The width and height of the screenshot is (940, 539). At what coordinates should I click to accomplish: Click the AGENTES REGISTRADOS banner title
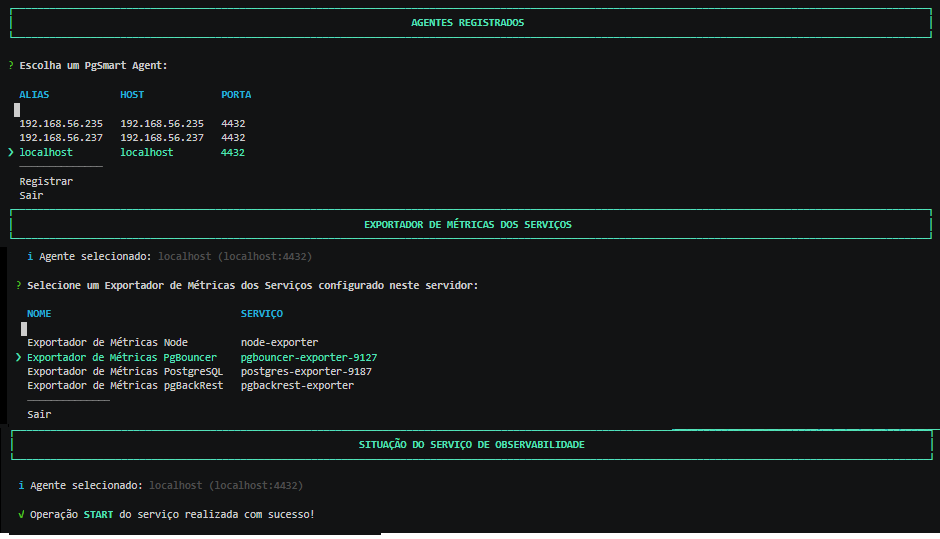pos(468,23)
